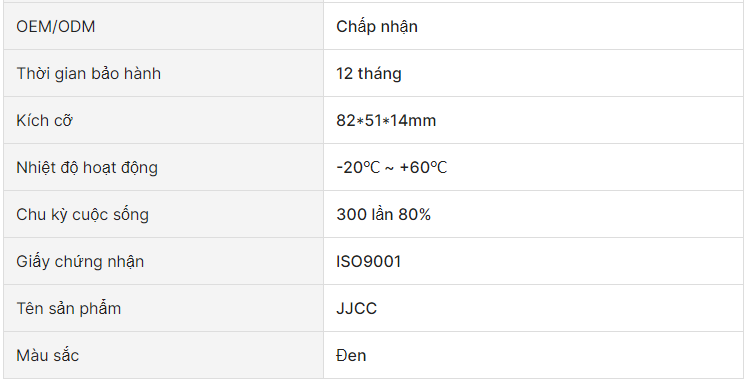
Task: Select the ISO9001 certificate value
Action: pyautogui.click(x=369, y=261)
